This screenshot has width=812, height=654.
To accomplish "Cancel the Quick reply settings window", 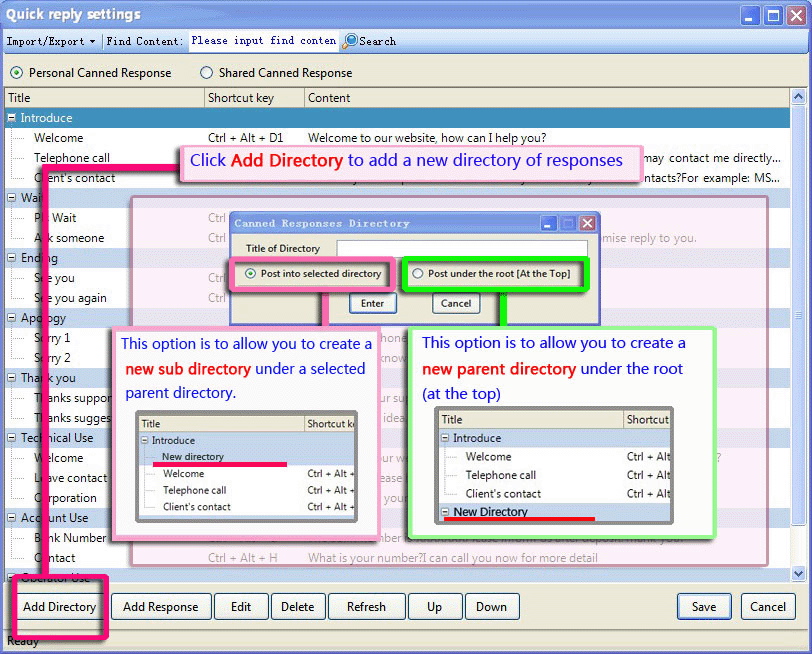I will 768,607.
